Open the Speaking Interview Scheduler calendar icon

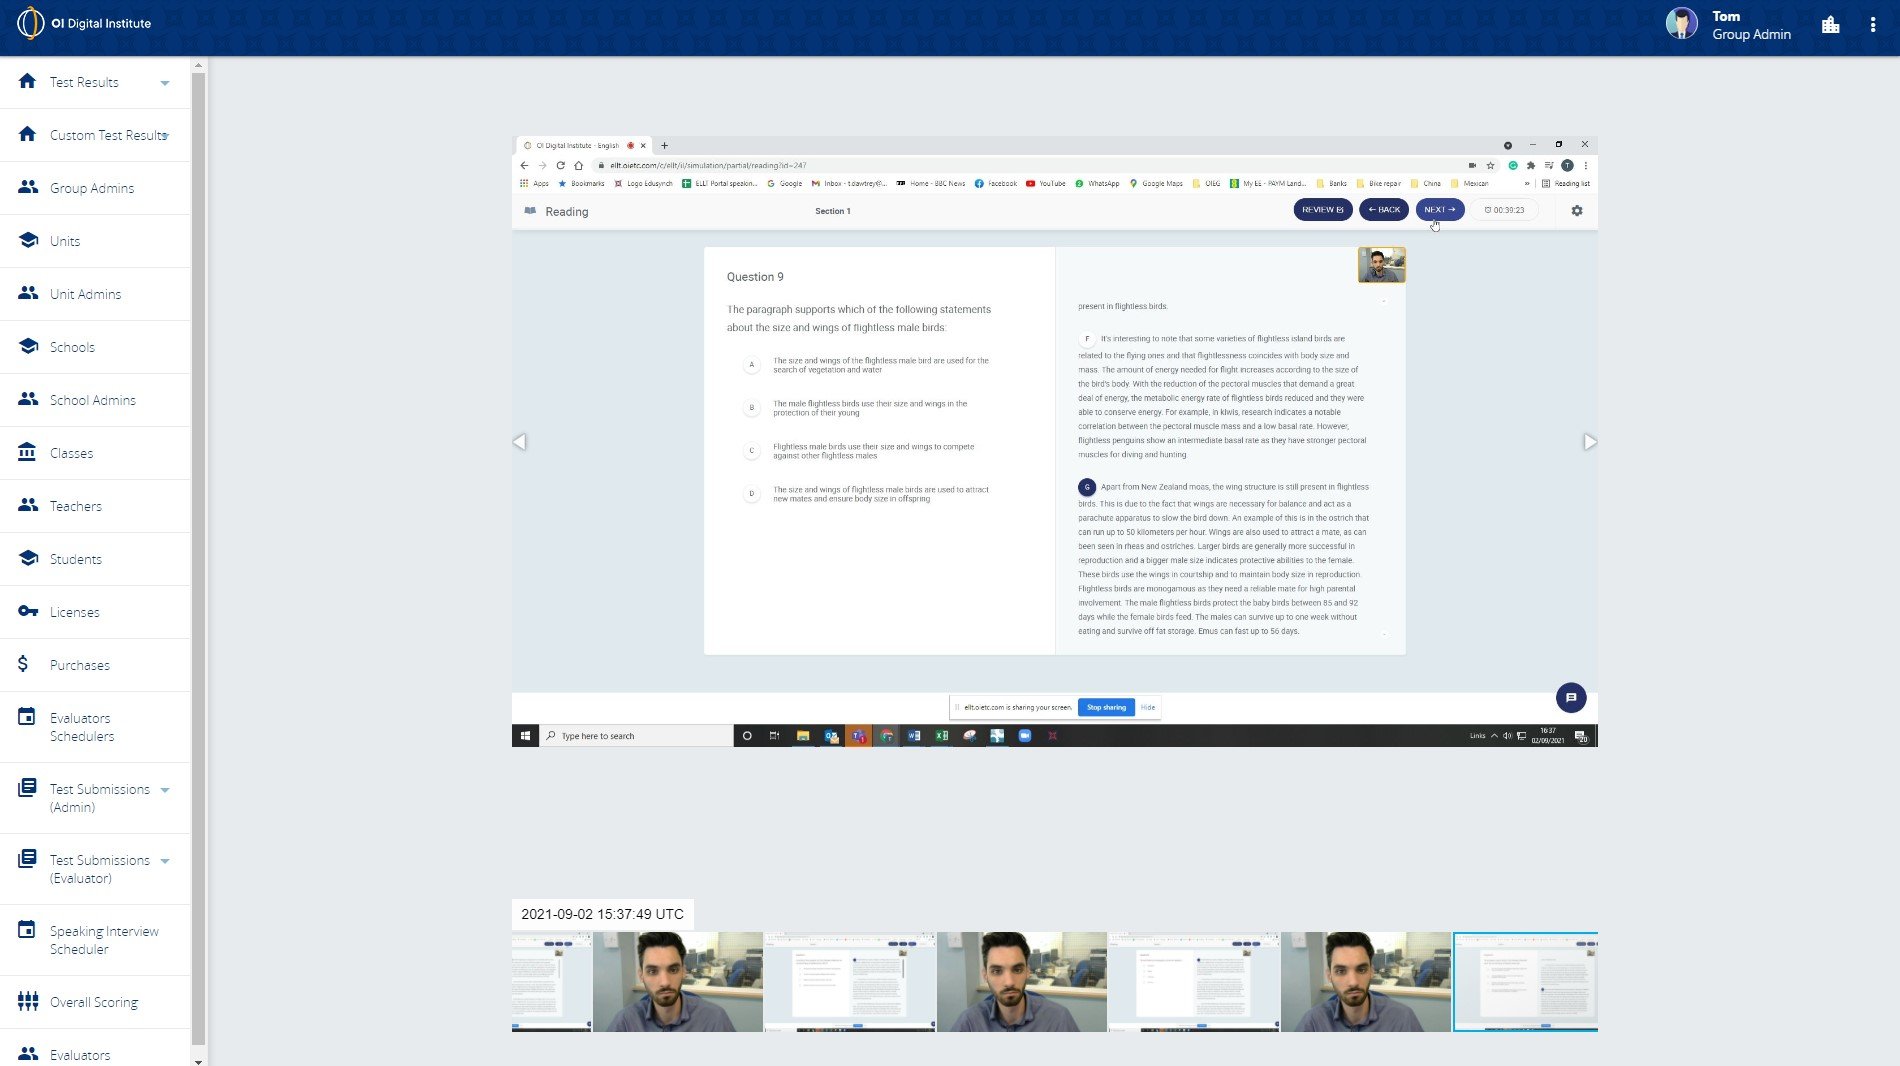[x=27, y=930]
